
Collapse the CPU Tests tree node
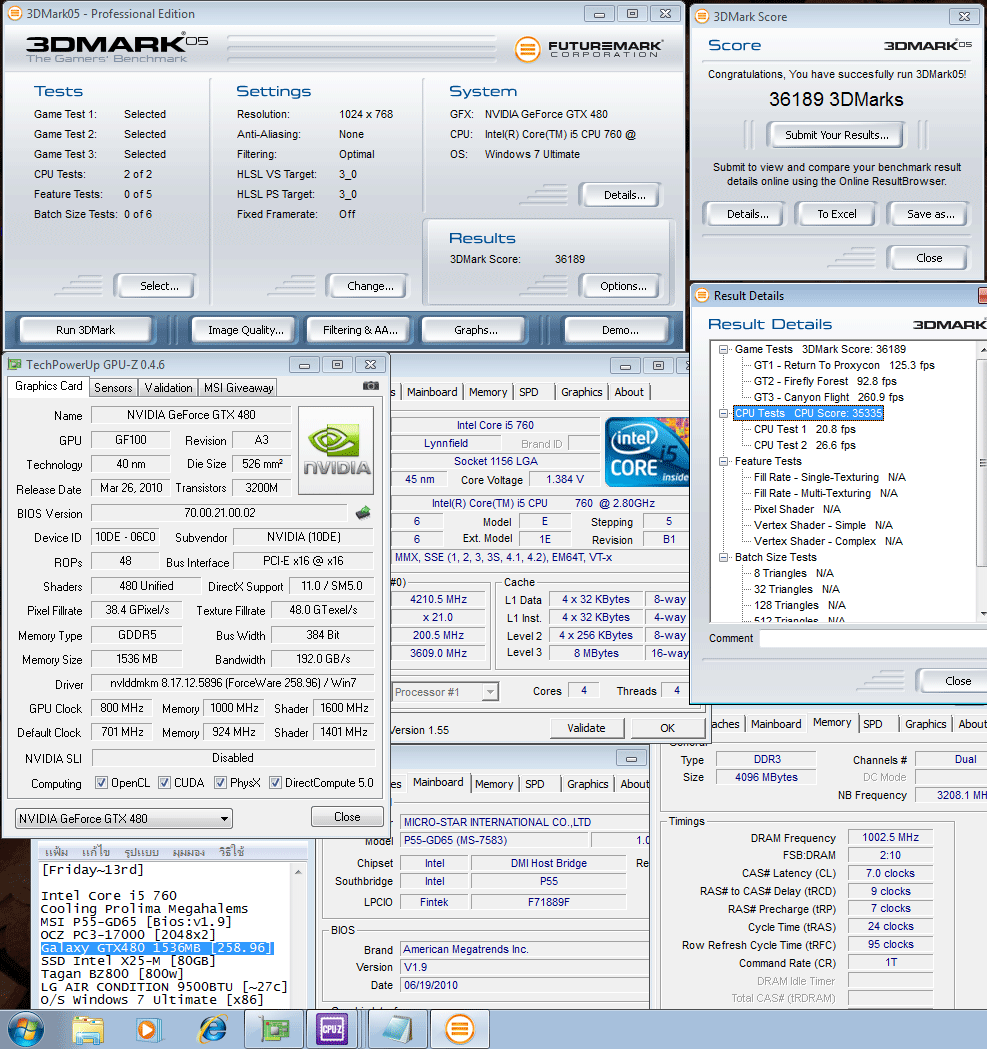(723, 413)
